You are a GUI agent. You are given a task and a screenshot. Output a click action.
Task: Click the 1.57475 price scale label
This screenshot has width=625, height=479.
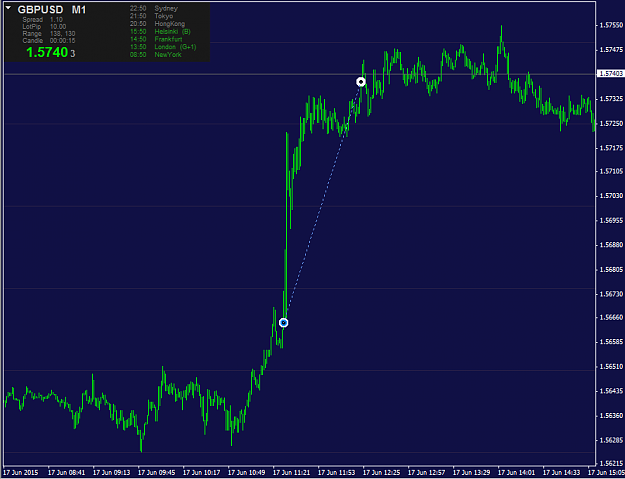(x=611, y=50)
